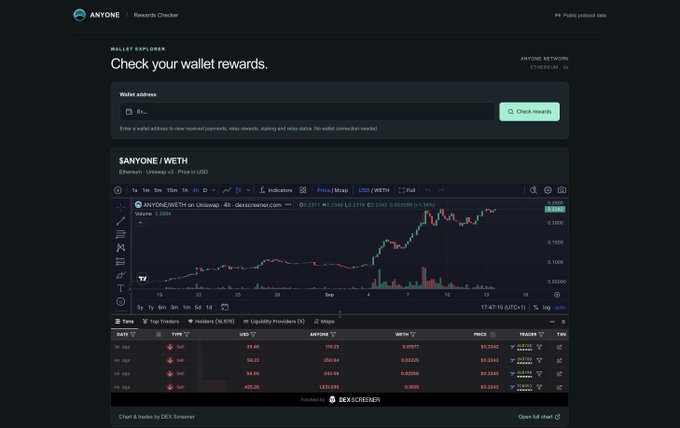Switch to the Liquidity Providers tab
Image resolution: width=680 pixels, height=428 pixels.
(x=274, y=321)
